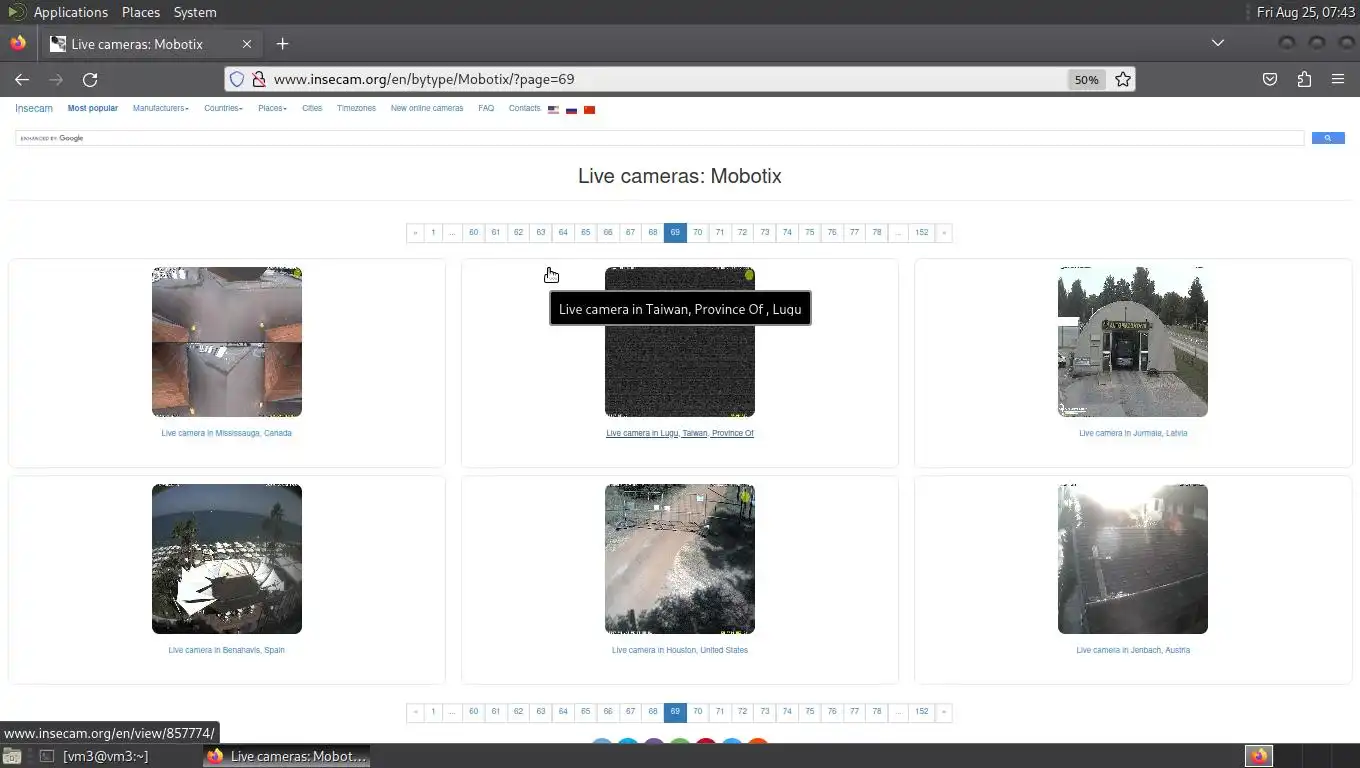This screenshot has width=1360, height=768.
Task: Click the next » arrow in bottom pagination
Action: [x=943, y=712]
